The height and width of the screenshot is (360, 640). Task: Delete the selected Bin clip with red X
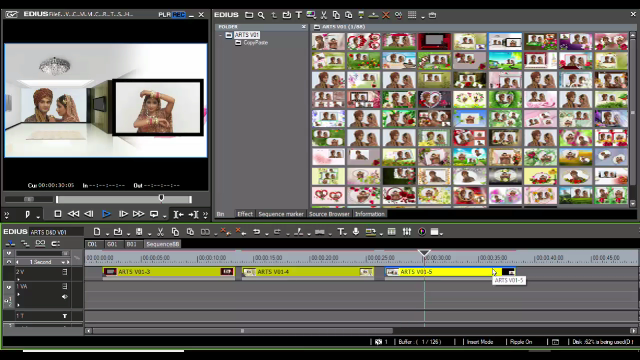[386, 15]
